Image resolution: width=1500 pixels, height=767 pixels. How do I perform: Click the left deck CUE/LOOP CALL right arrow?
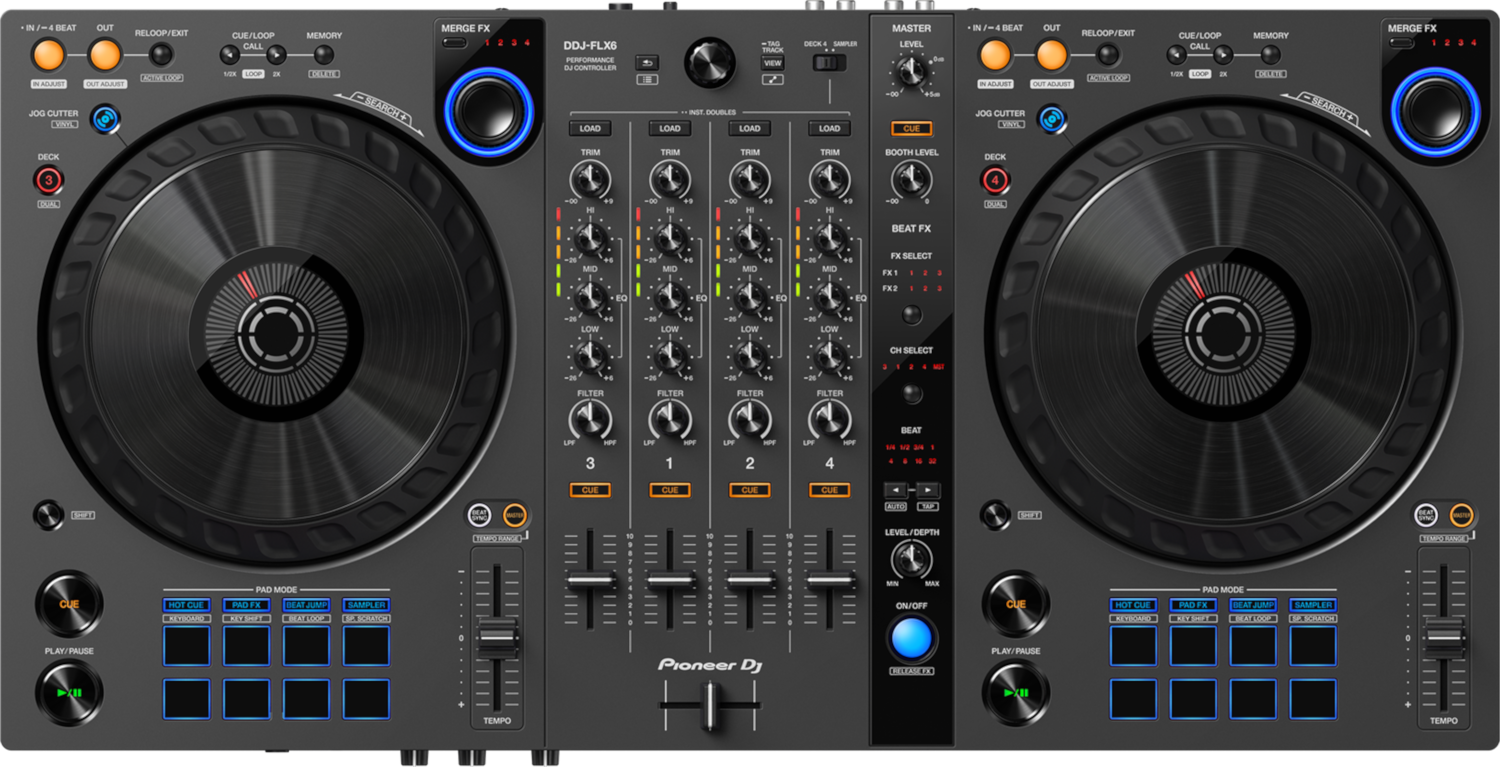[x=277, y=55]
